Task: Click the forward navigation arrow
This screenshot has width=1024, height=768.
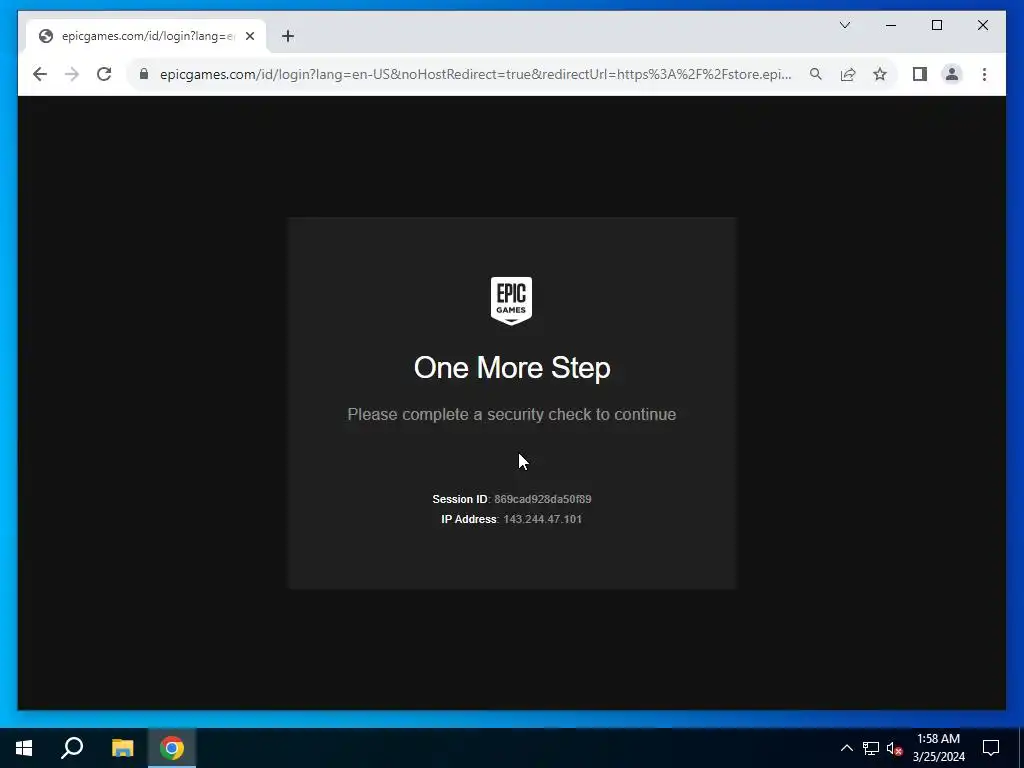Action: 72,74
